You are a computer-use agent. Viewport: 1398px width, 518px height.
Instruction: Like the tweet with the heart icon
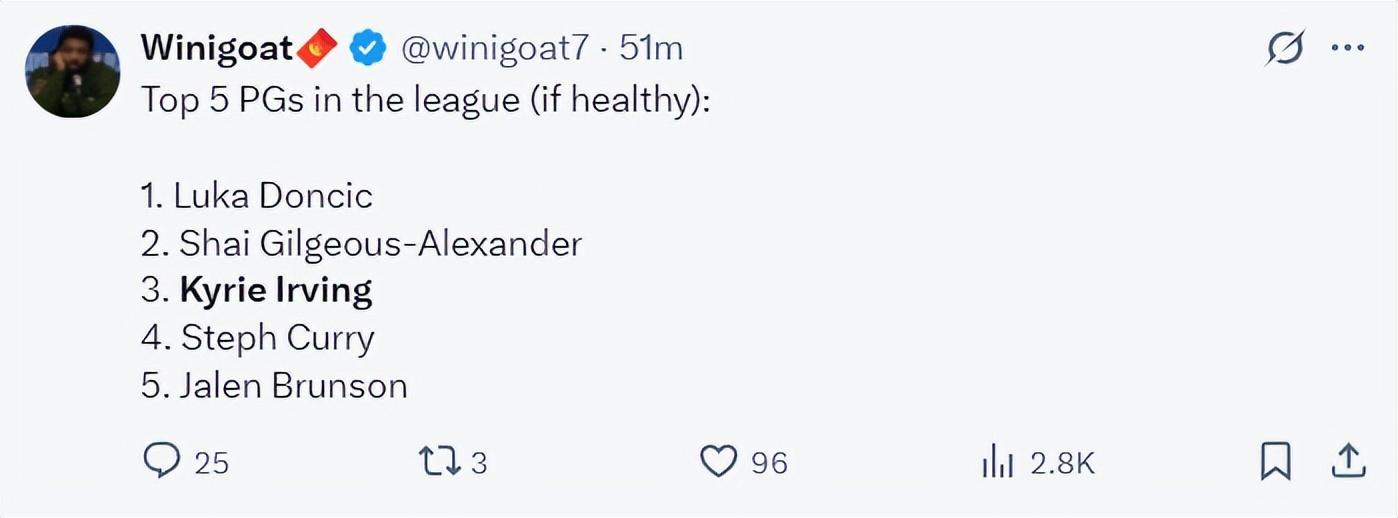(718, 462)
